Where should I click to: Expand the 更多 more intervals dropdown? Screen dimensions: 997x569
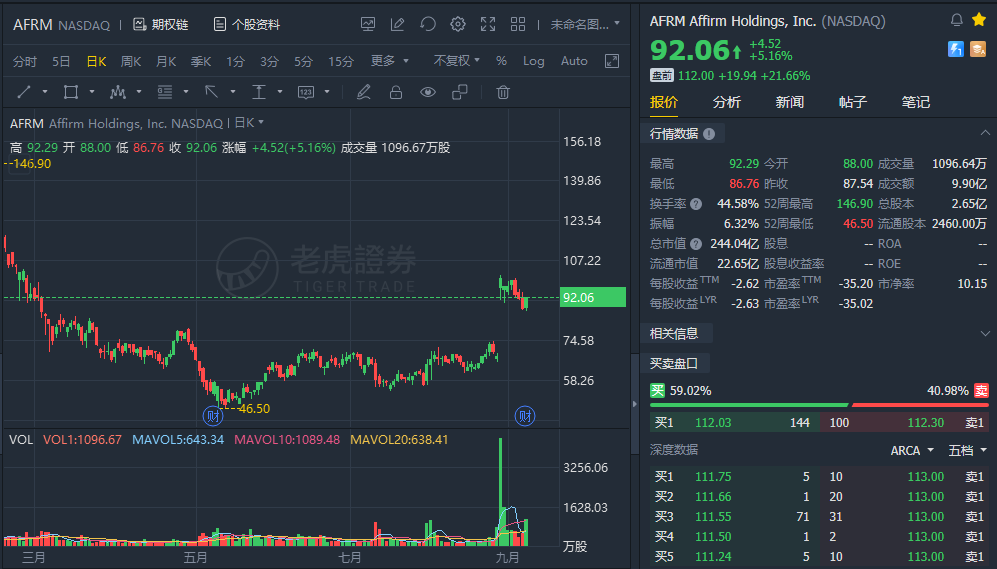tap(389, 60)
